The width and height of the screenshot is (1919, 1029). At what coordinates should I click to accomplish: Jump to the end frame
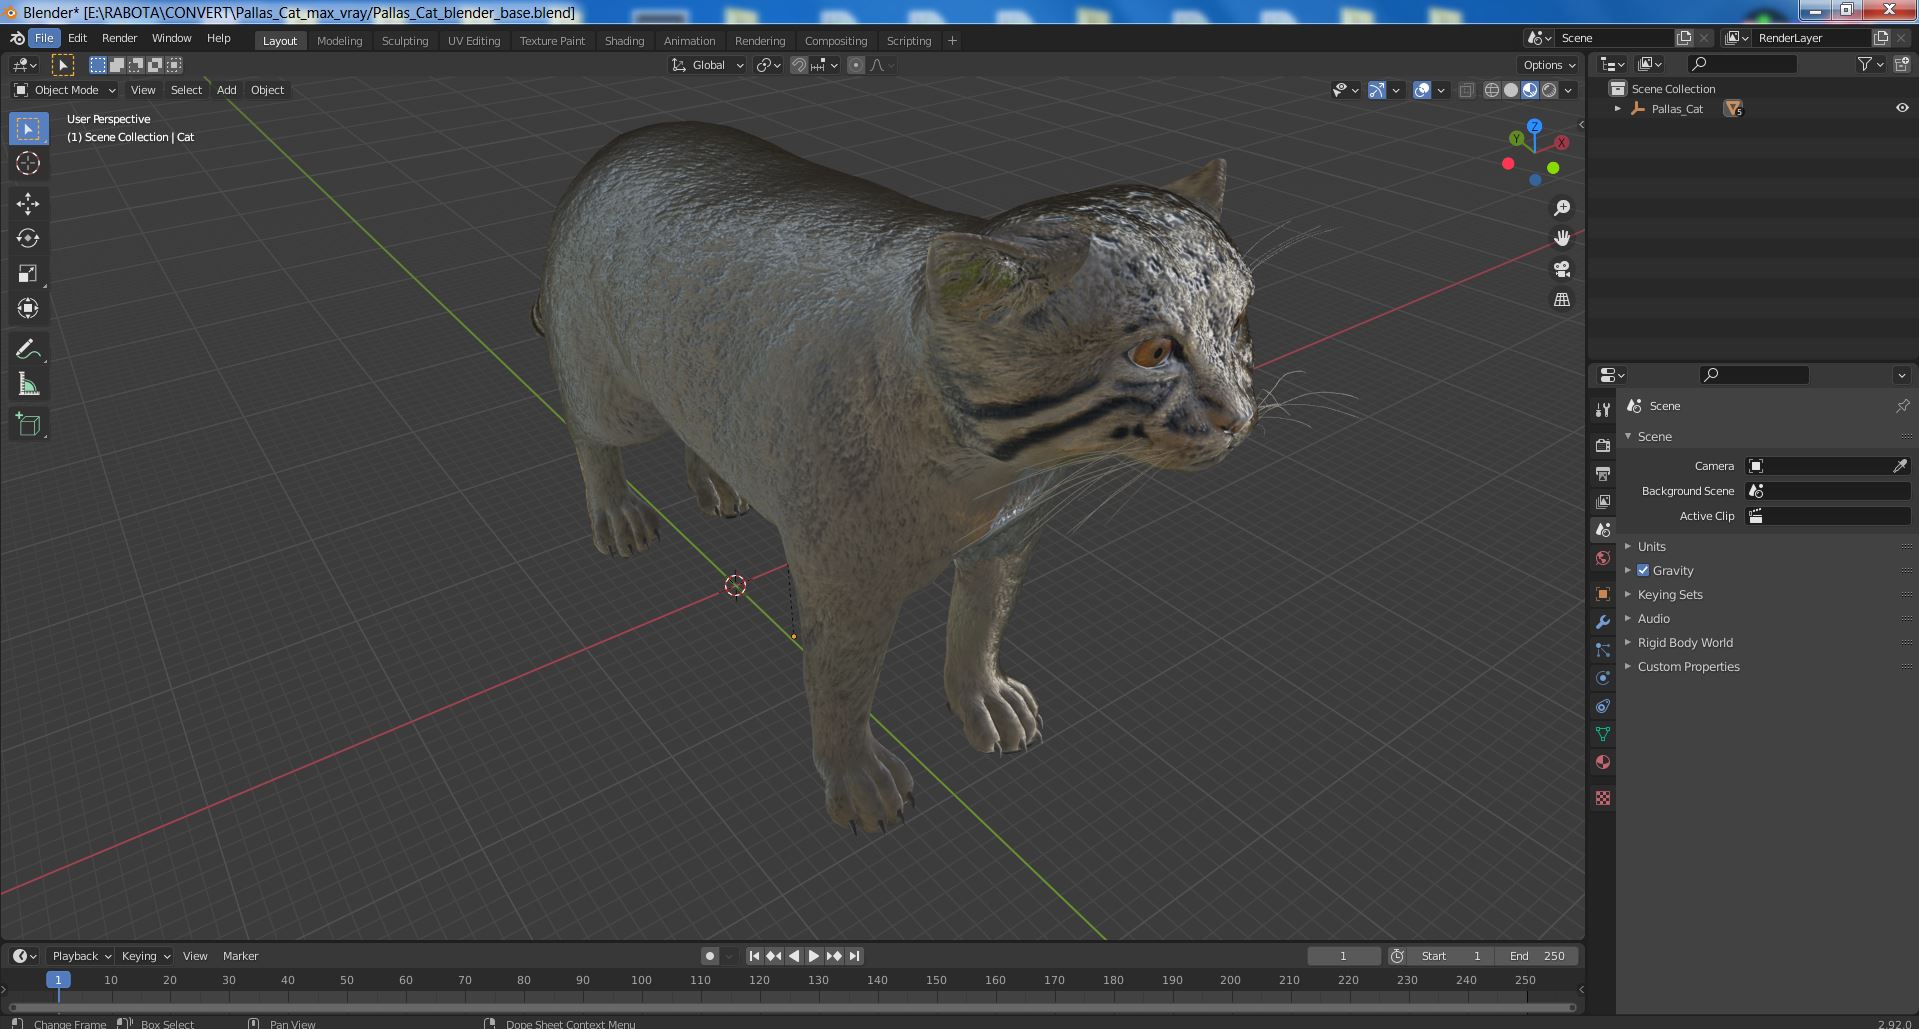point(854,956)
